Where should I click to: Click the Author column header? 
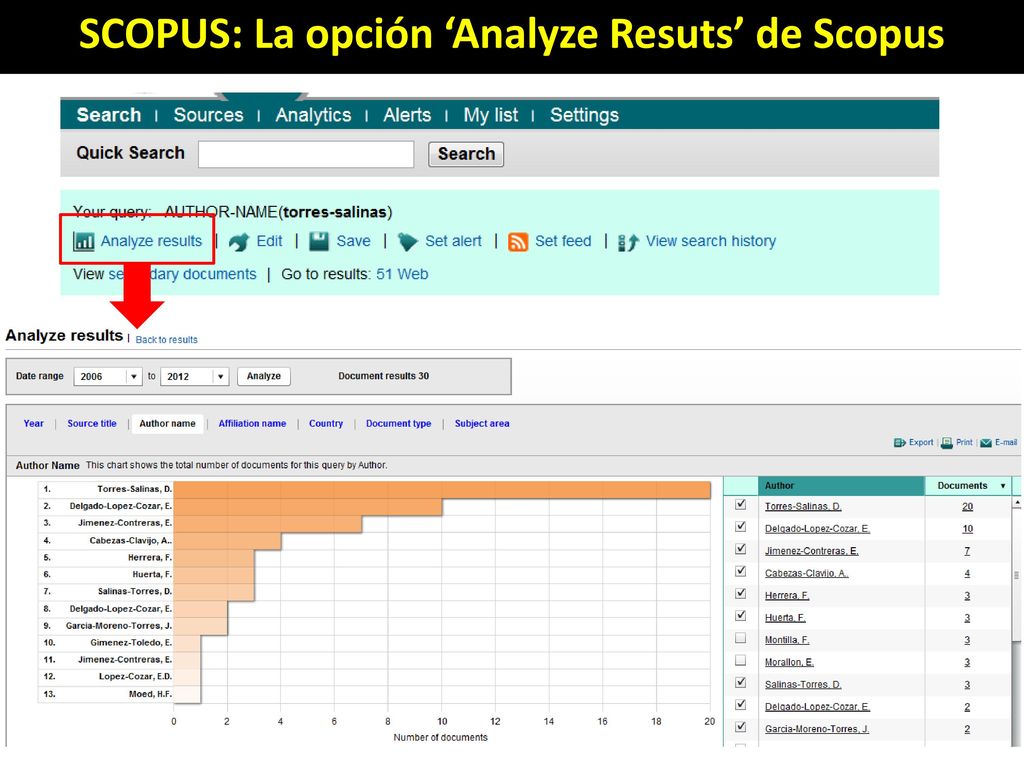click(841, 486)
